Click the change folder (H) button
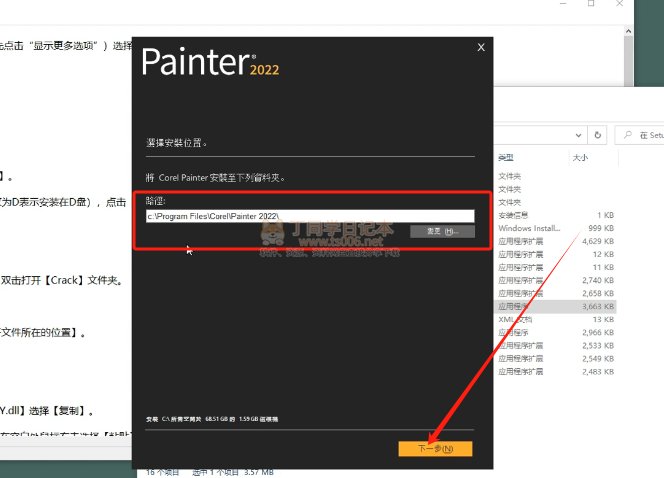The image size is (664, 478). click(442, 231)
